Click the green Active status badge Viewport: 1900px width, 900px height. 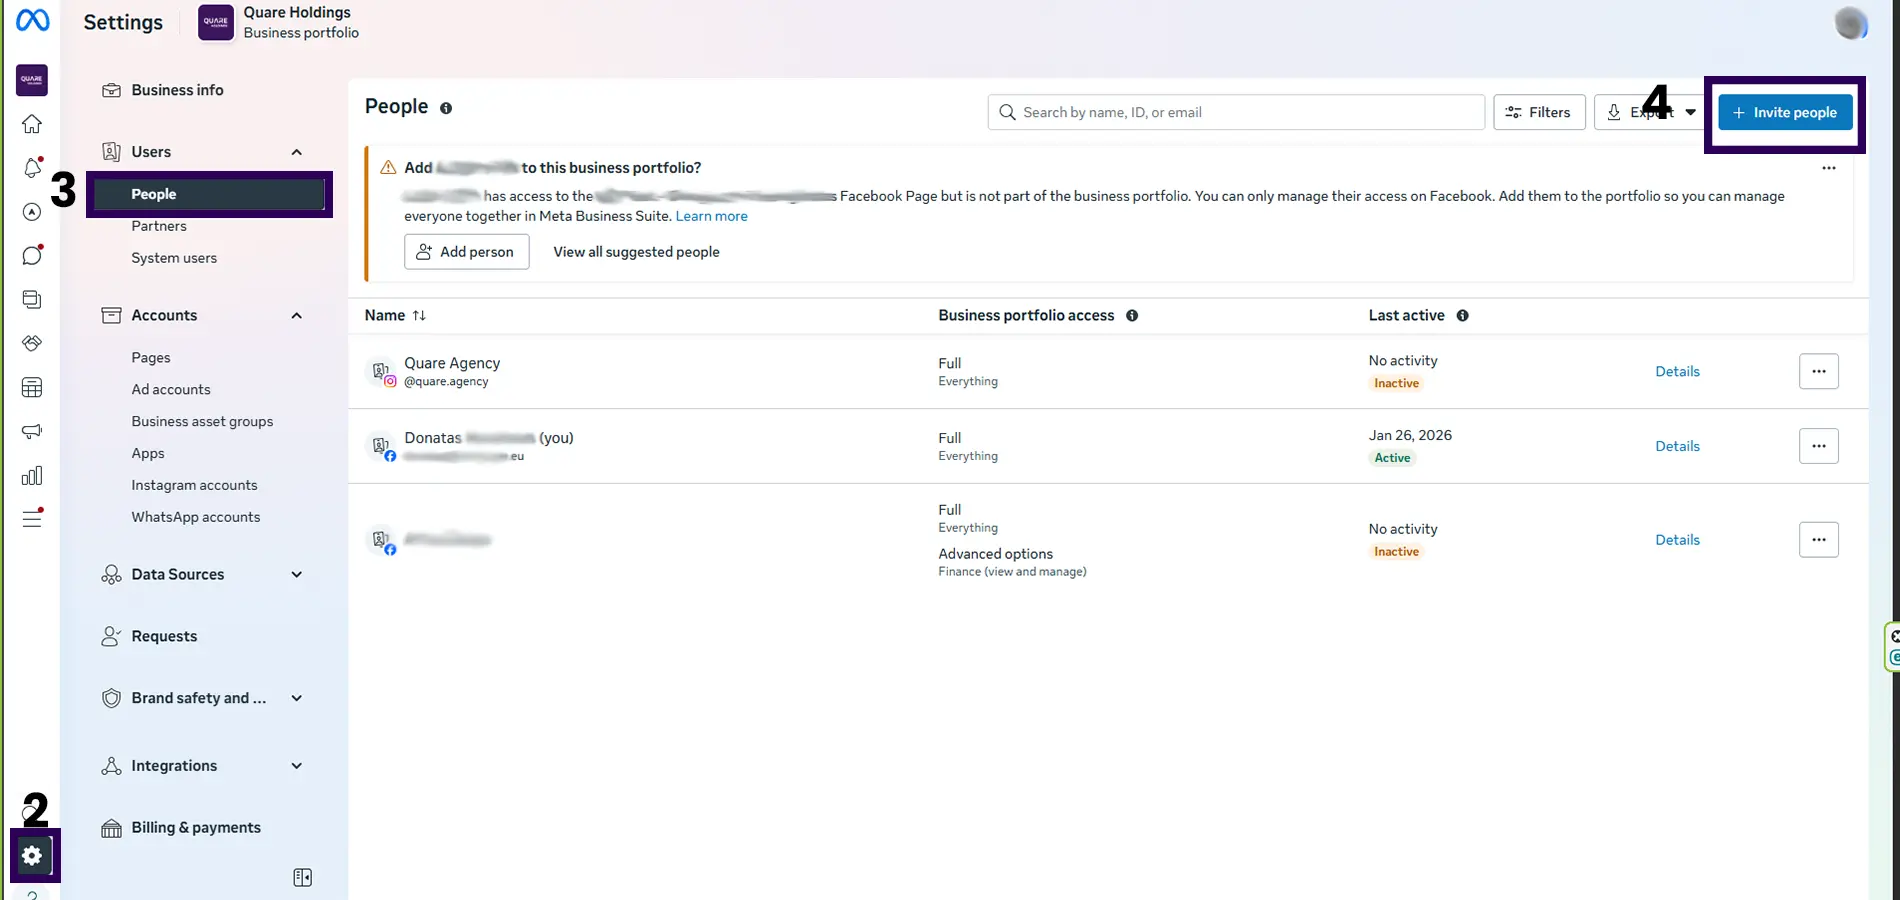tap(1392, 458)
